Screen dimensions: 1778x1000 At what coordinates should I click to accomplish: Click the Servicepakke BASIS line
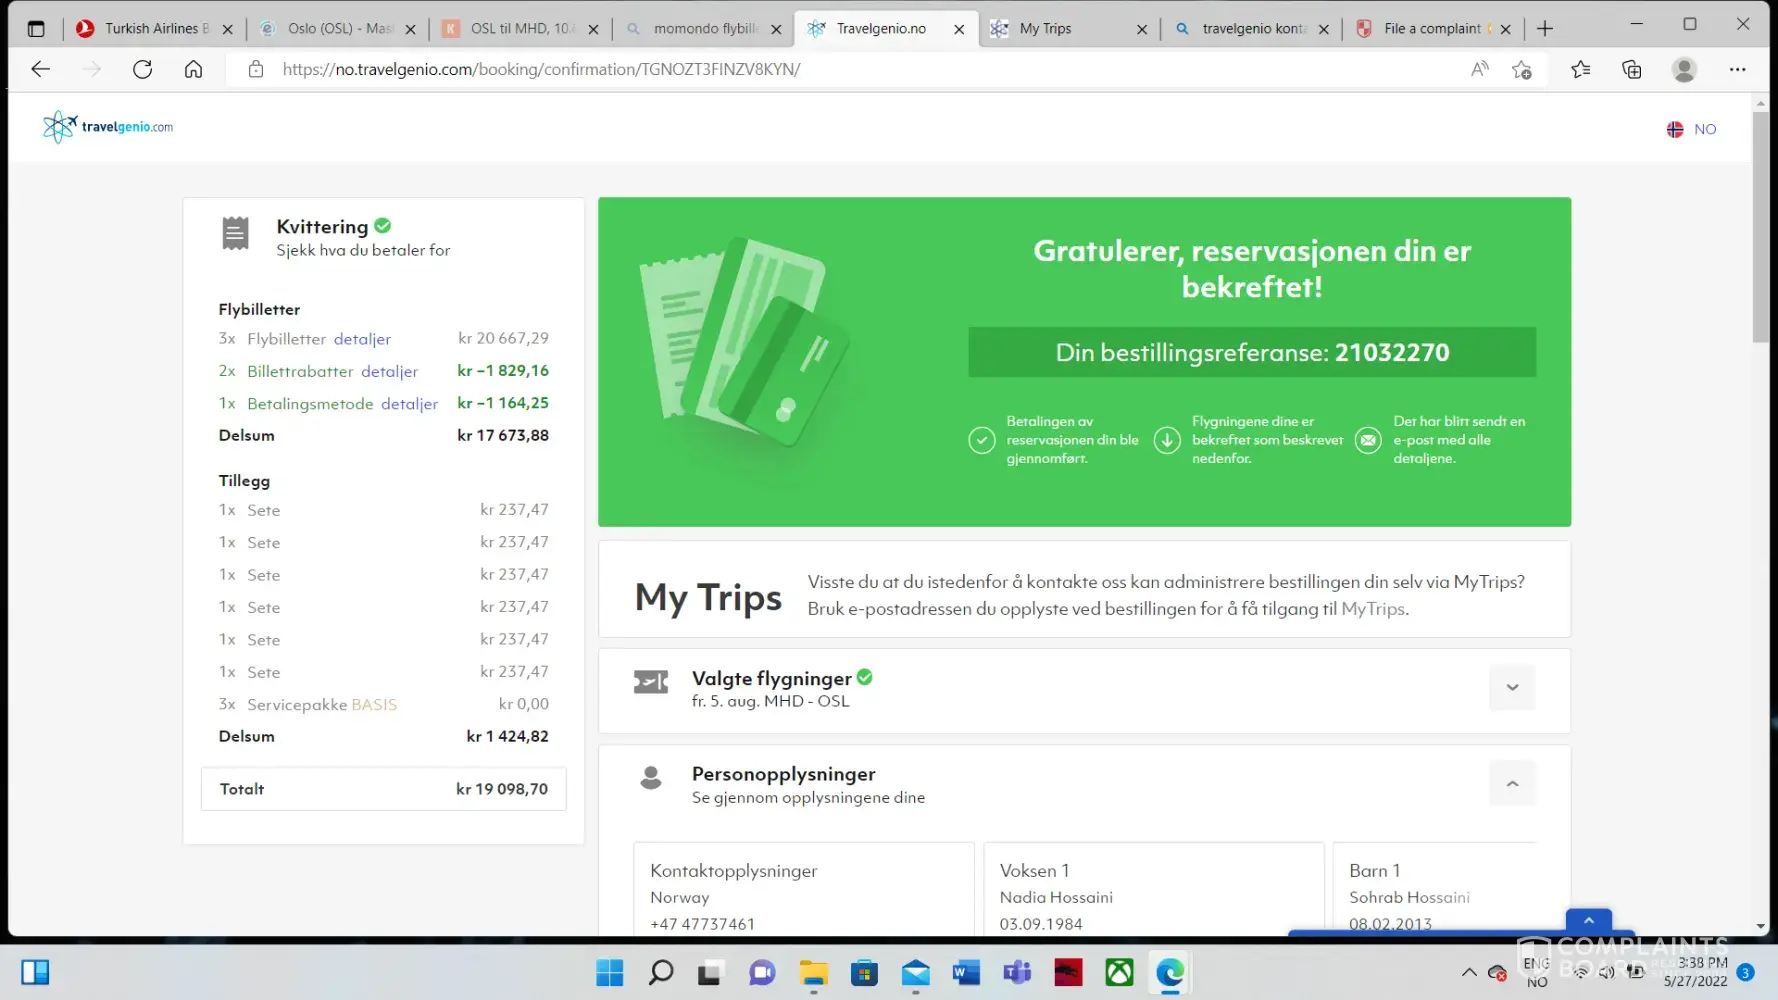pos(383,705)
